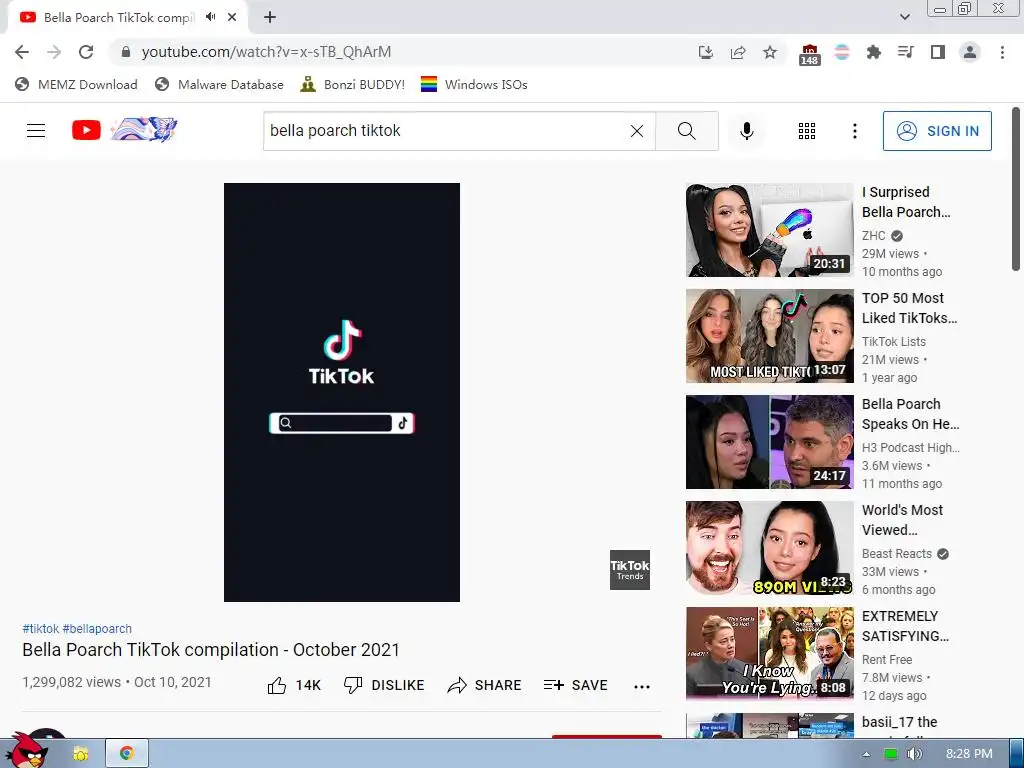The width and height of the screenshot is (1024, 768).
Task: Open Bonzi BUDDY! bookmark
Action: tap(353, 84)
